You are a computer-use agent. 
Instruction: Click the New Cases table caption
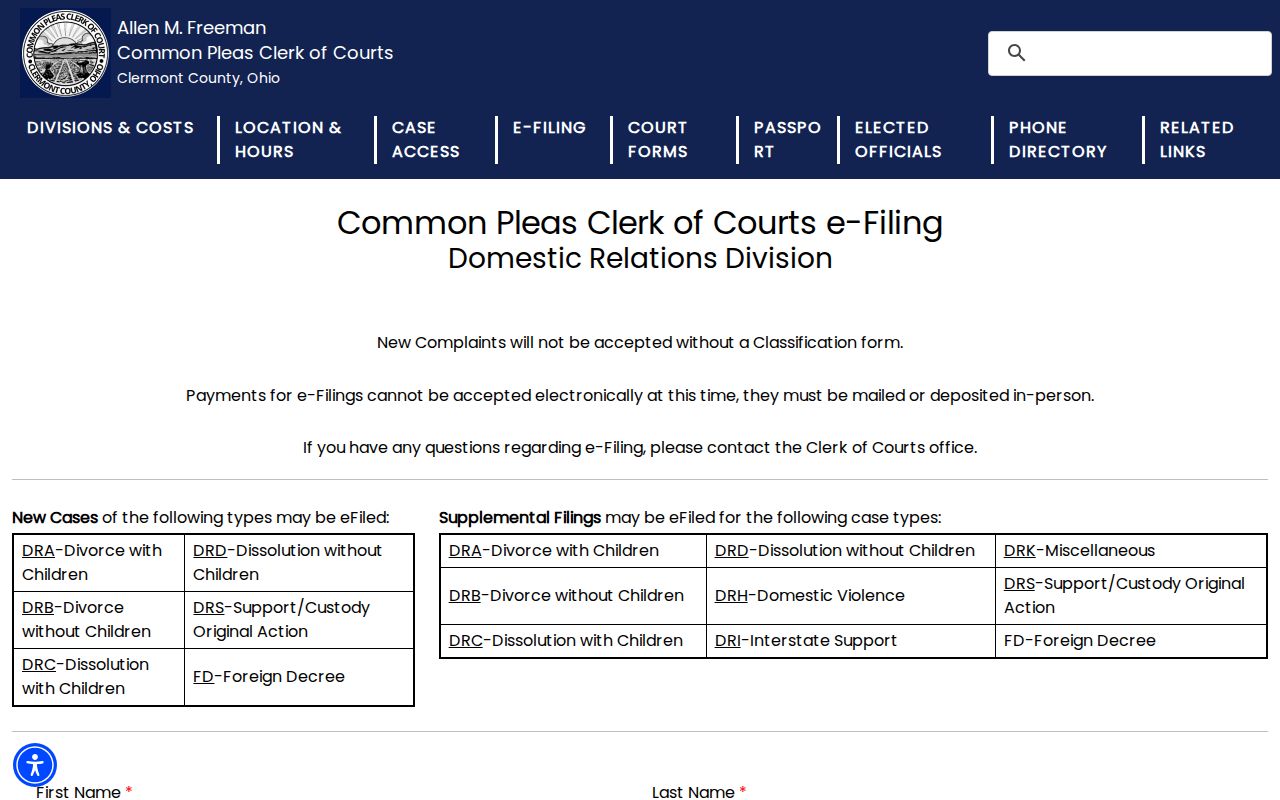coord(201,518)
